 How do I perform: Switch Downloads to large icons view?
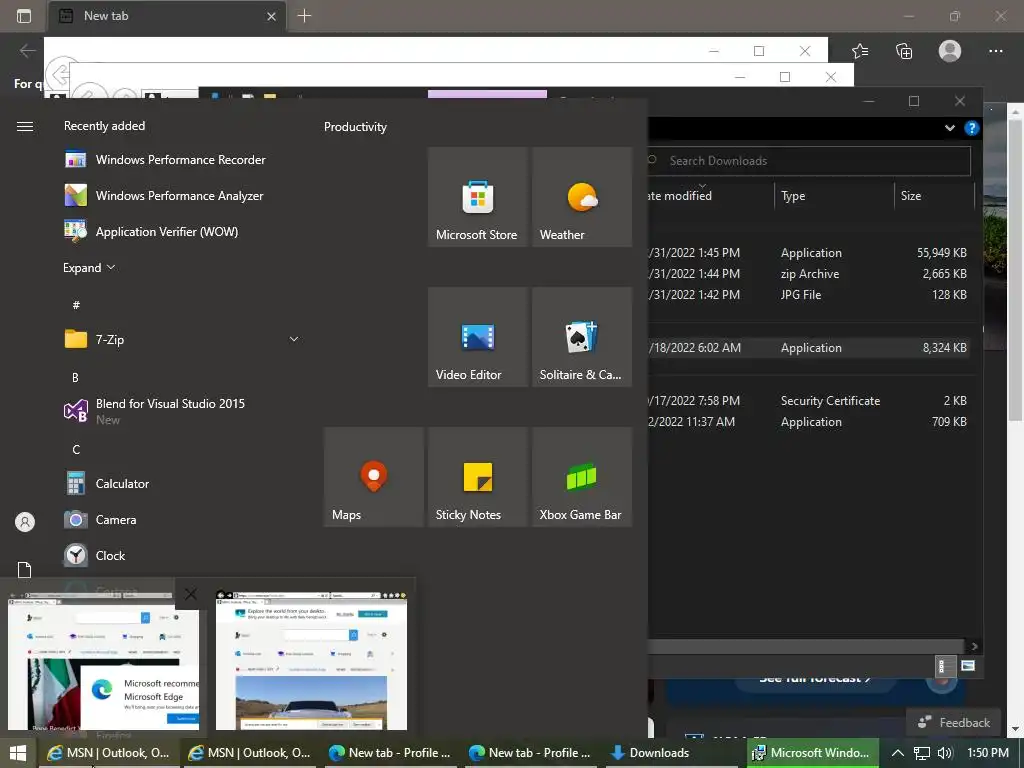click(968, 665)
